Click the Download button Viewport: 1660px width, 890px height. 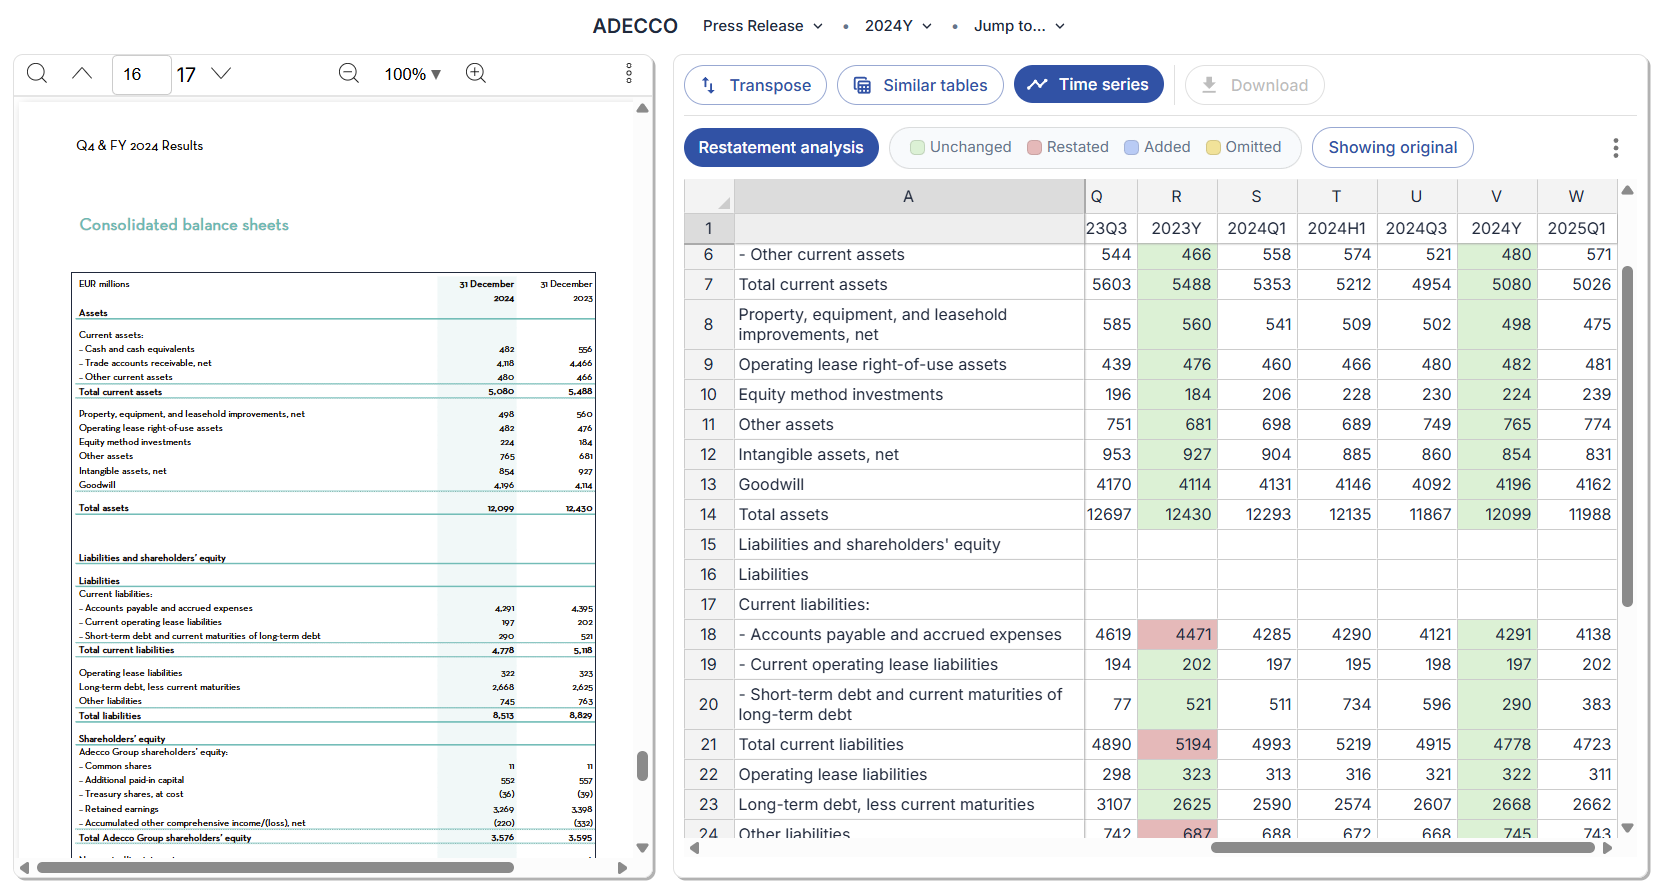[1254, 85]
